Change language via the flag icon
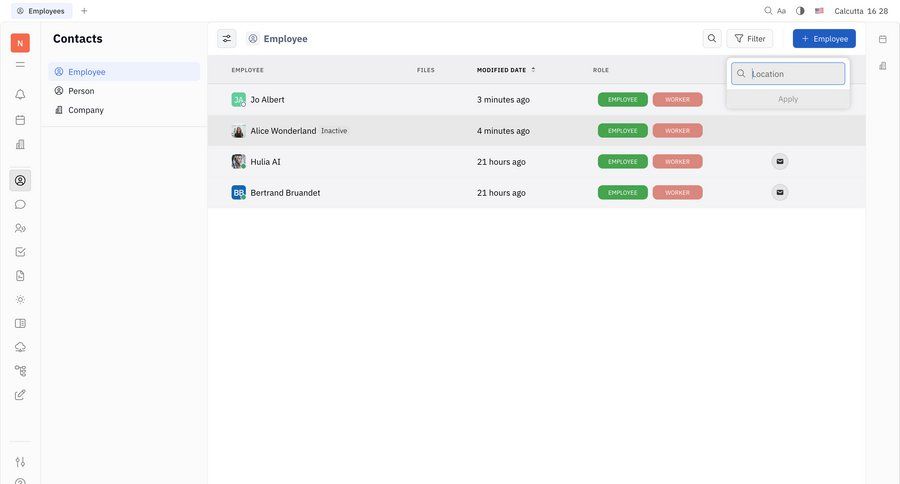This screenshot has height=484, width=900. 819,10
